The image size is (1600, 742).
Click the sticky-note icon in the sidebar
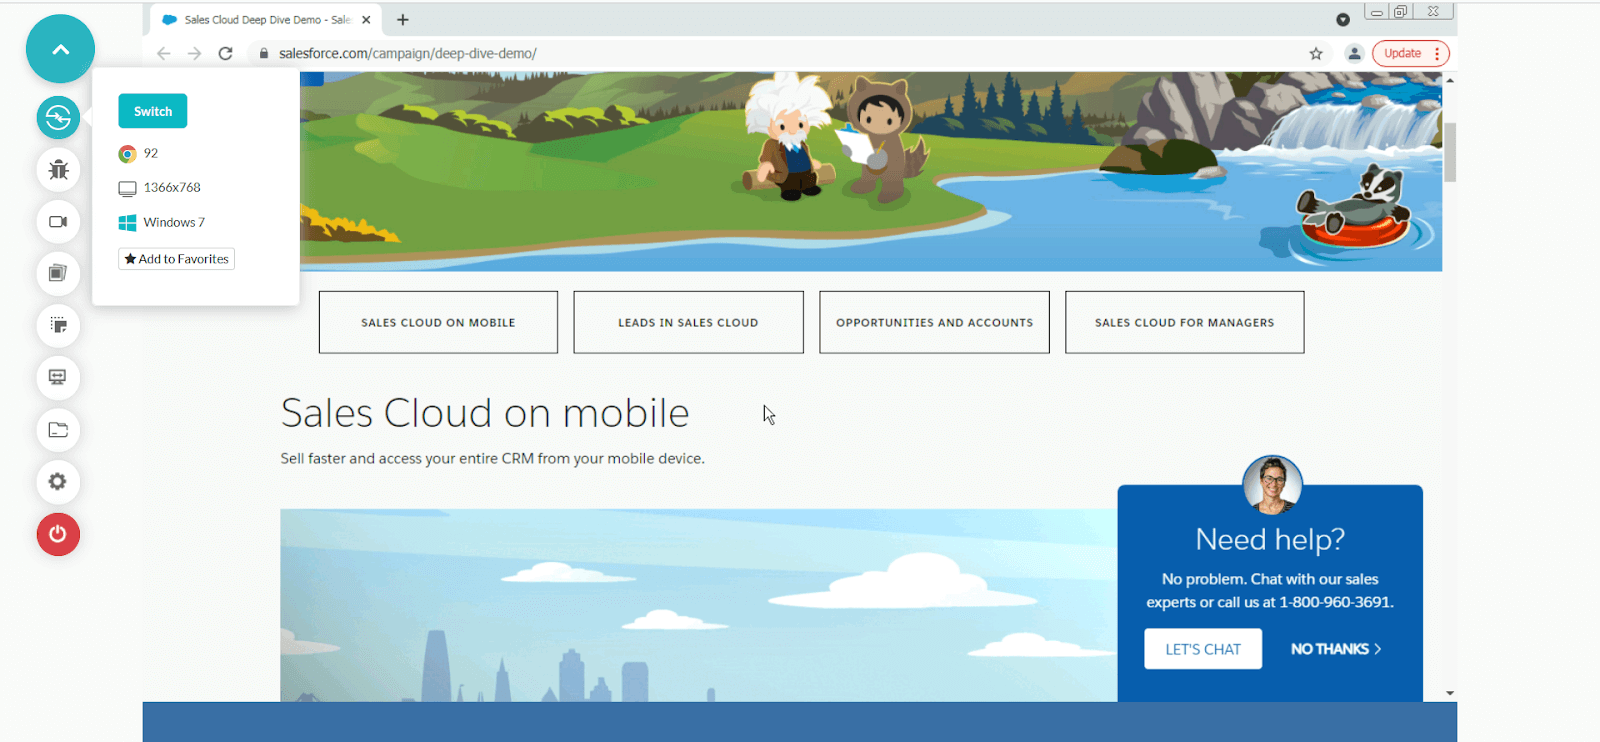(58, 325)
